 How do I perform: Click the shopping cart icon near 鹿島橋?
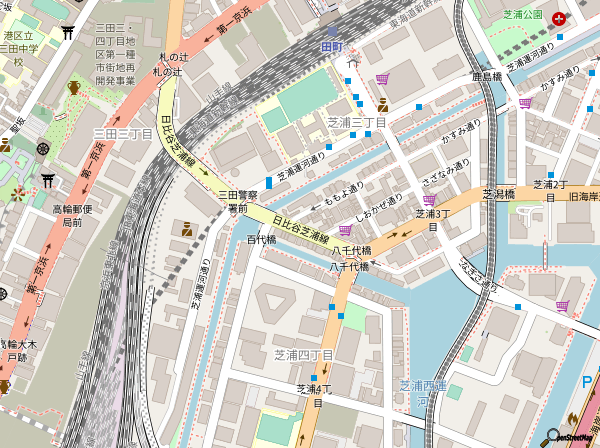[x=524, y=103]
